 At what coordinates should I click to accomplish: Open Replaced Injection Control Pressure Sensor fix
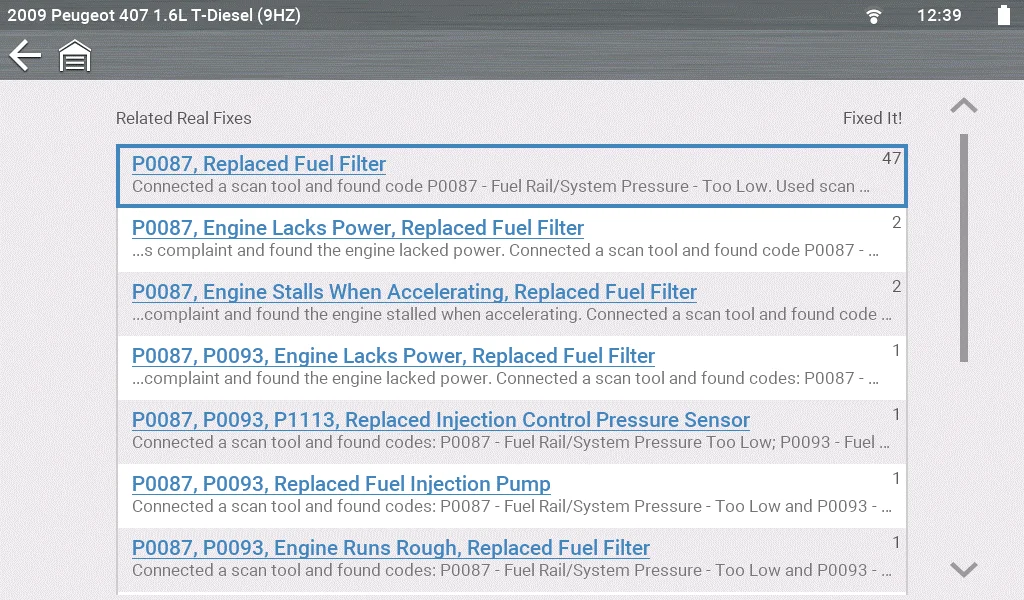point(441,420)
